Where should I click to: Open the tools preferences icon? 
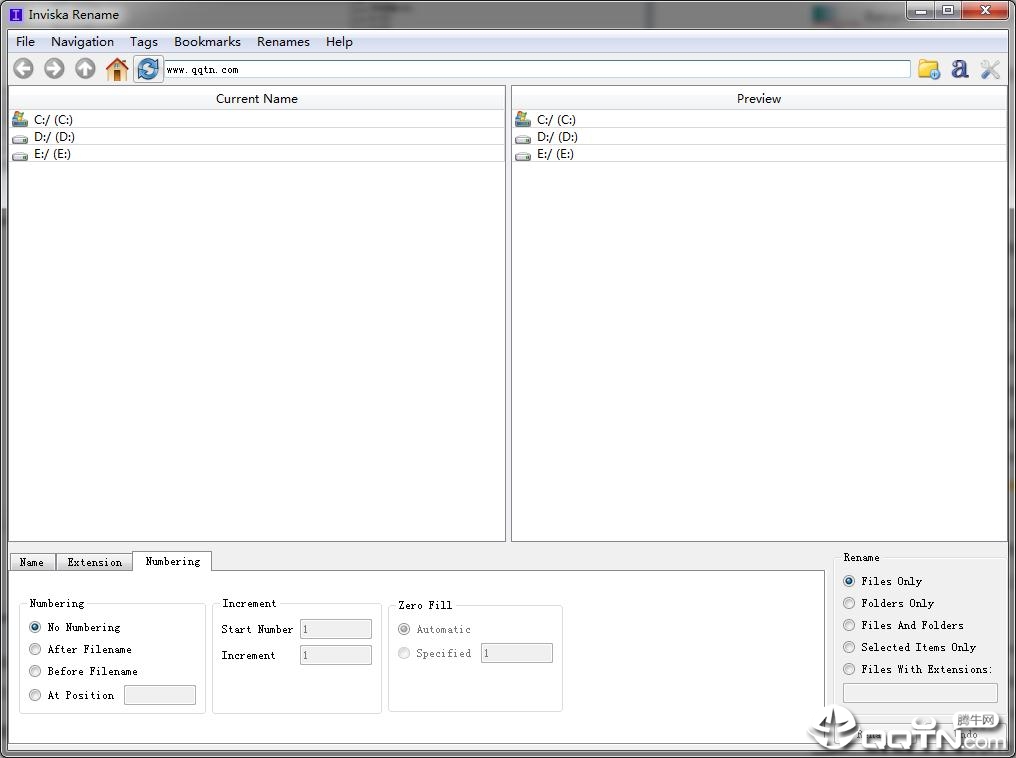point(990,69)
